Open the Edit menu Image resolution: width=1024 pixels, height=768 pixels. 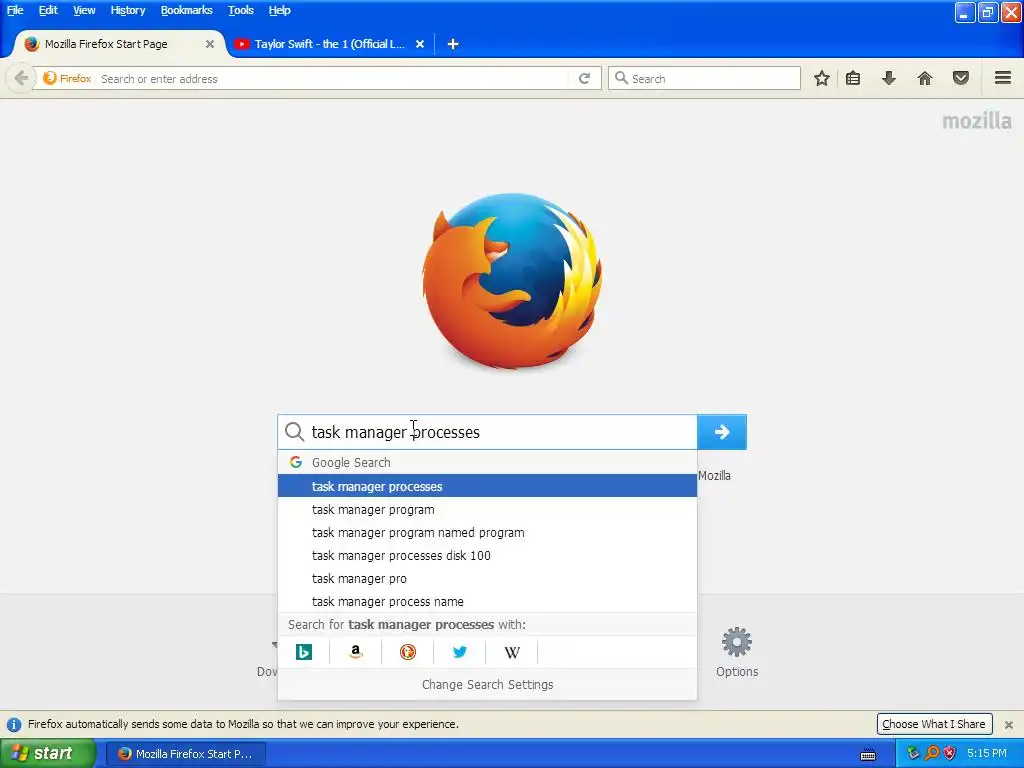click(x=48, y=10)
